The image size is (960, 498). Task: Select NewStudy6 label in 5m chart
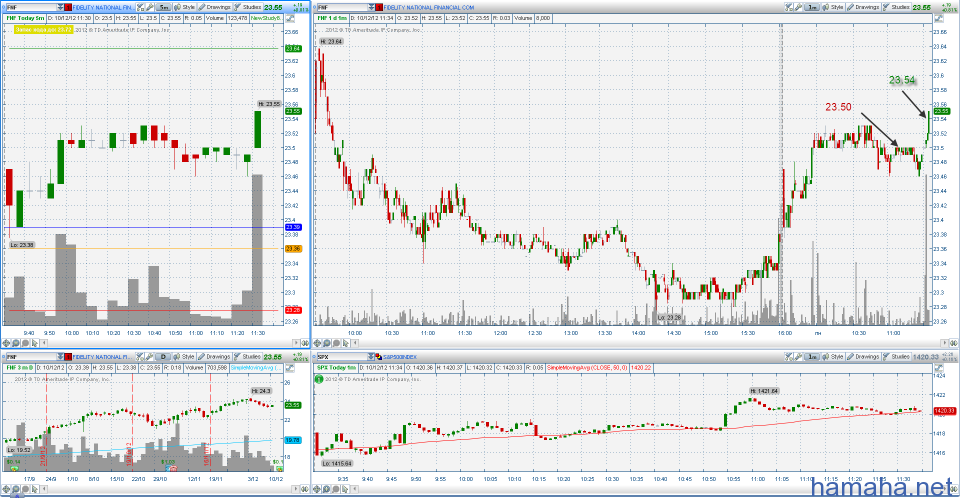coord(266,18)
